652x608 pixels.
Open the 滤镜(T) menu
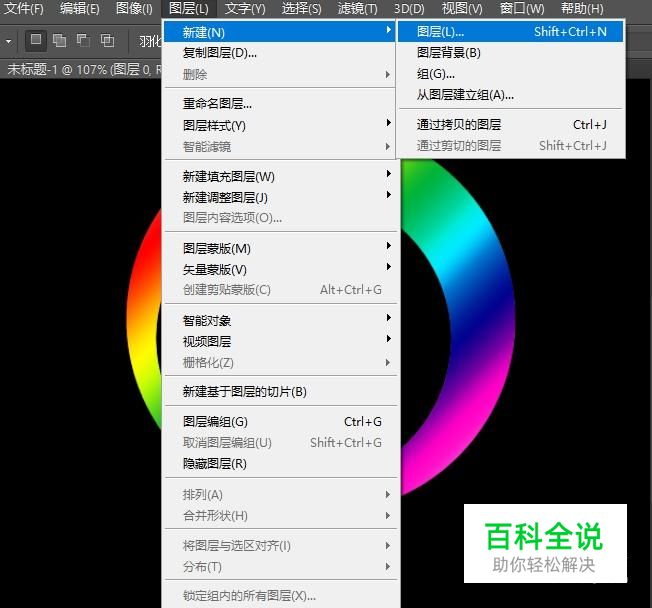(357, 8)
